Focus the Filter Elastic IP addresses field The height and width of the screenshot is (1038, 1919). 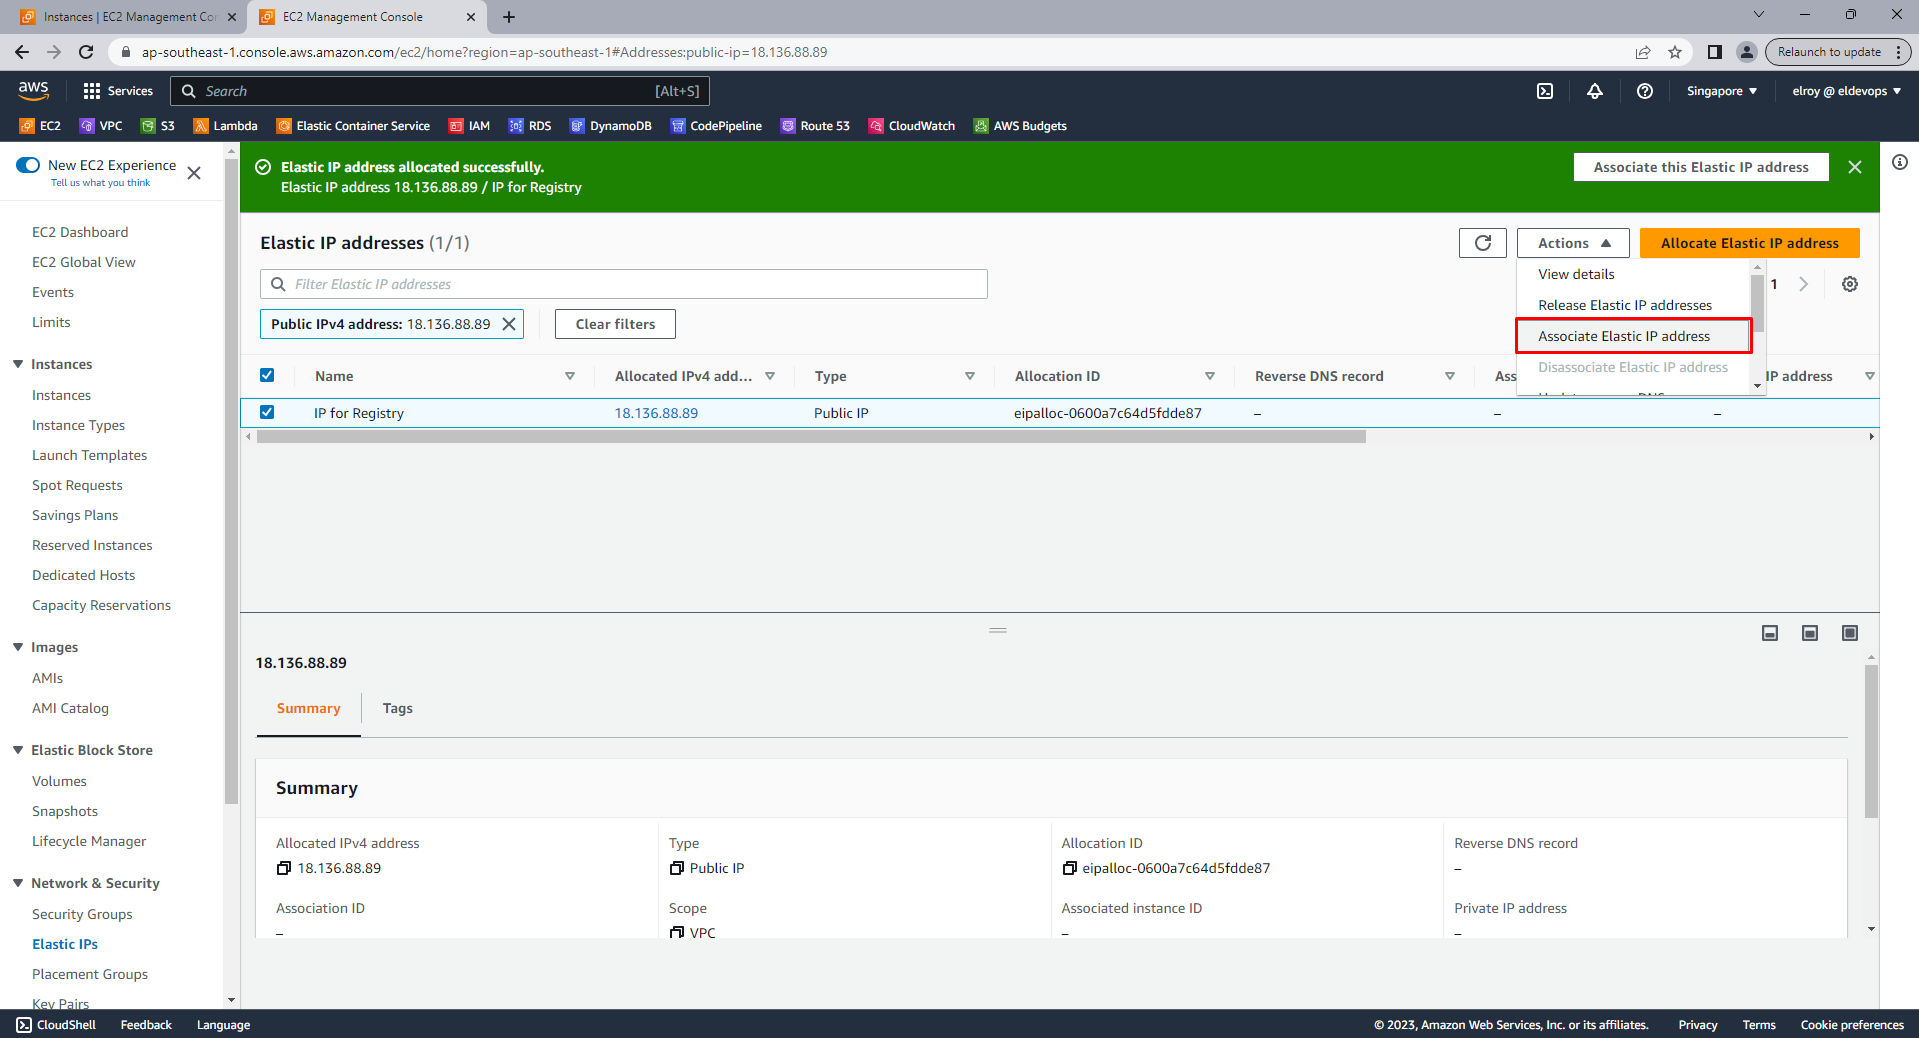pos(624,284)
